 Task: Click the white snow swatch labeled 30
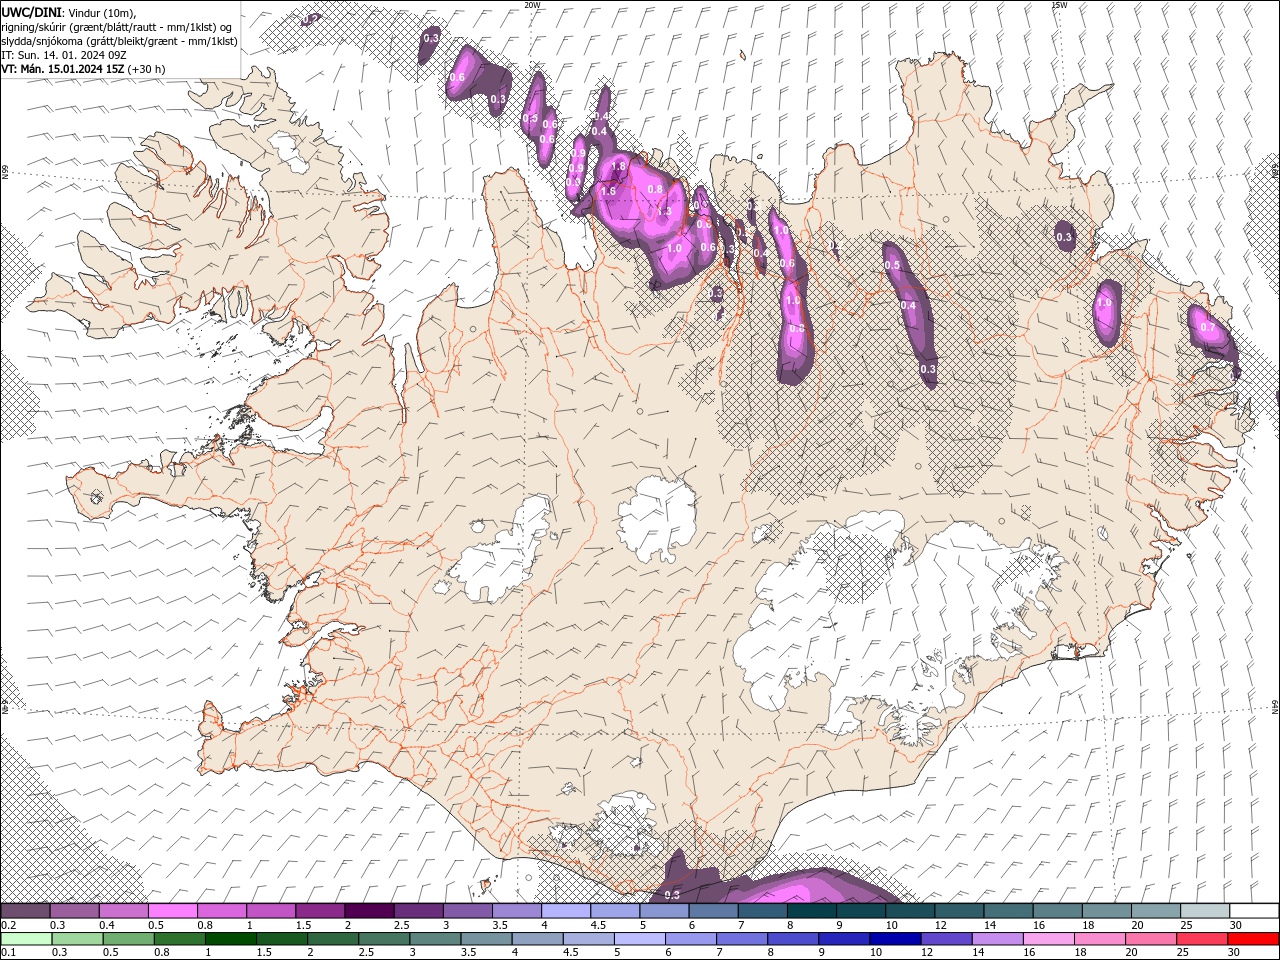pyautogui.click(x=1254, y=911)
